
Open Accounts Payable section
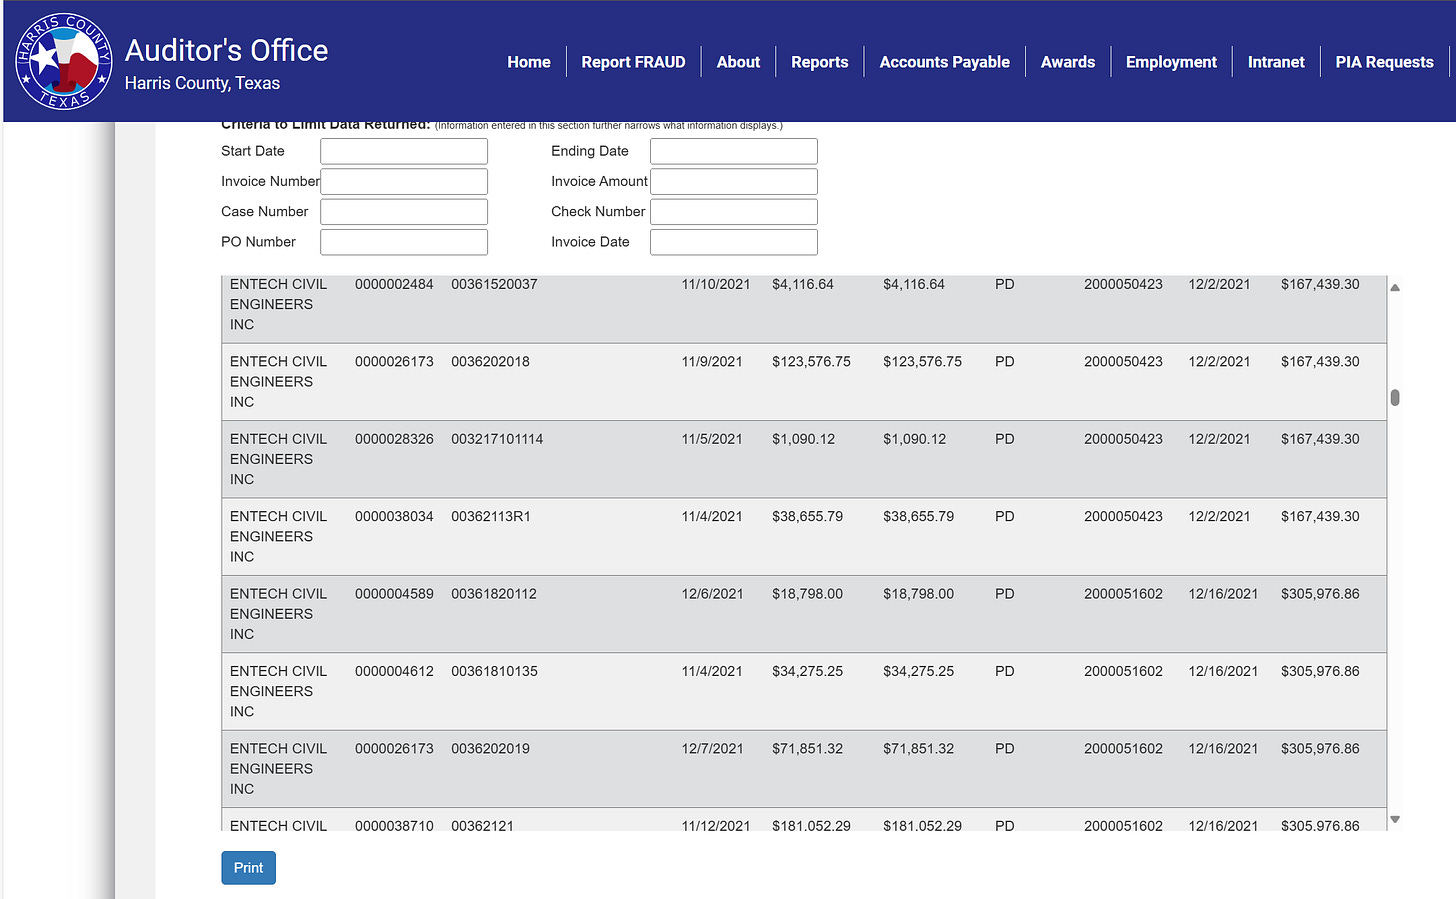[944, 62]
